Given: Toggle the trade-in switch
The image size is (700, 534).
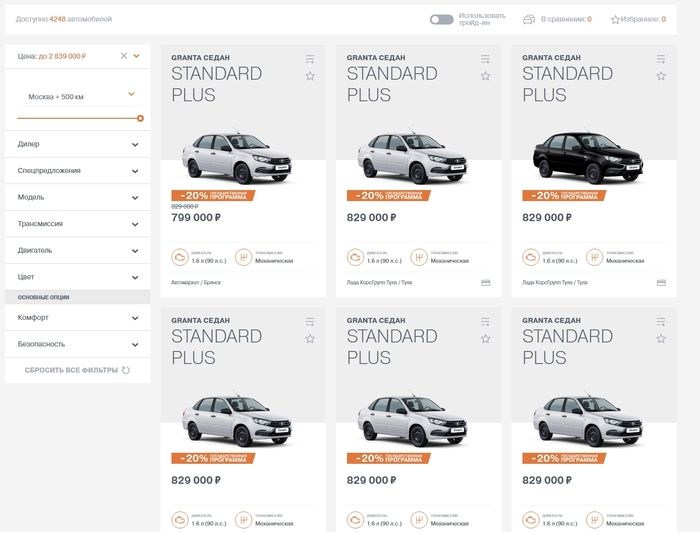Looking at the screenshot, I should (441, 19).
